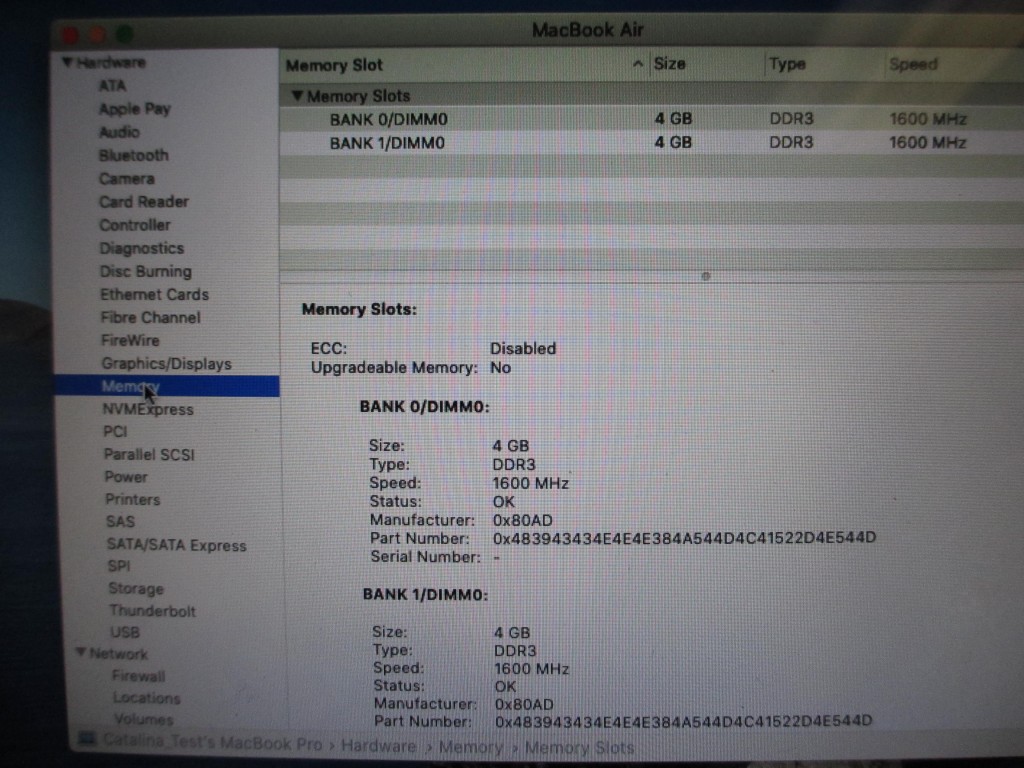Open the Apple Pay hardware section
This screenshot has height=768, width=1024.
pyautogui.click(x=135, y=109)
